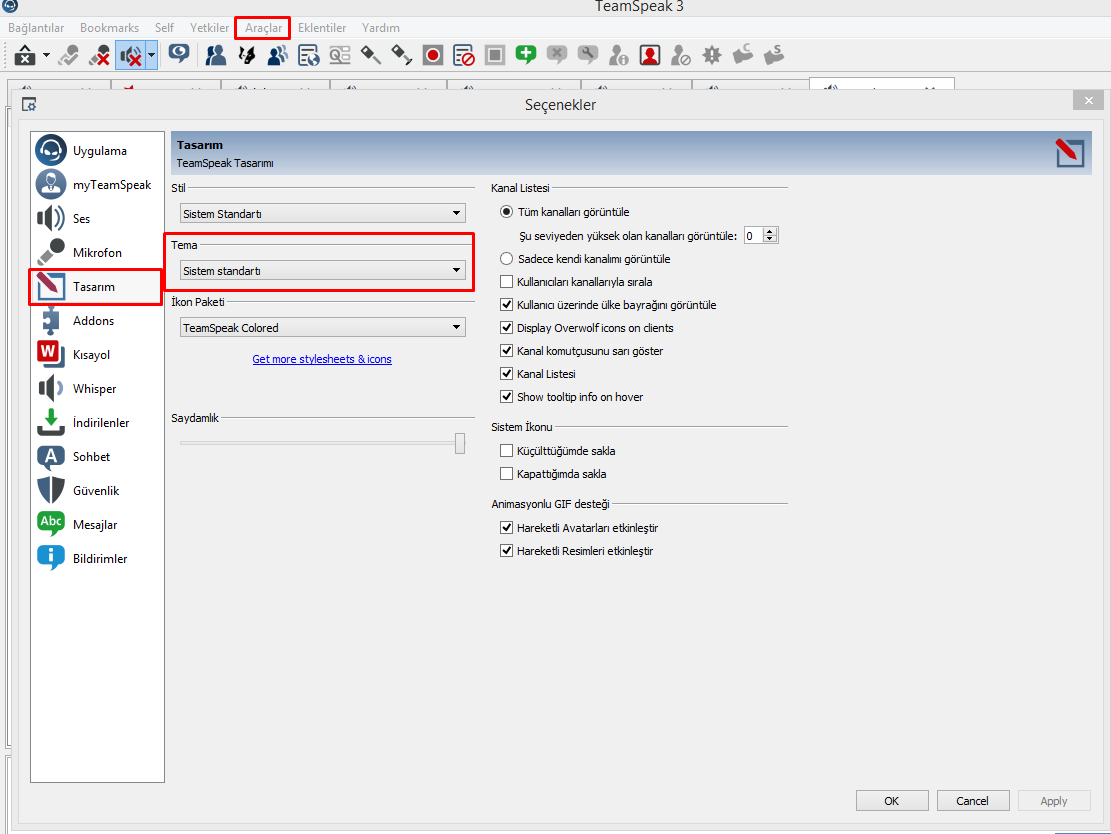Close the Seçenekler dialog
Screen dimensions: 1111x834
click(1088, 101)
